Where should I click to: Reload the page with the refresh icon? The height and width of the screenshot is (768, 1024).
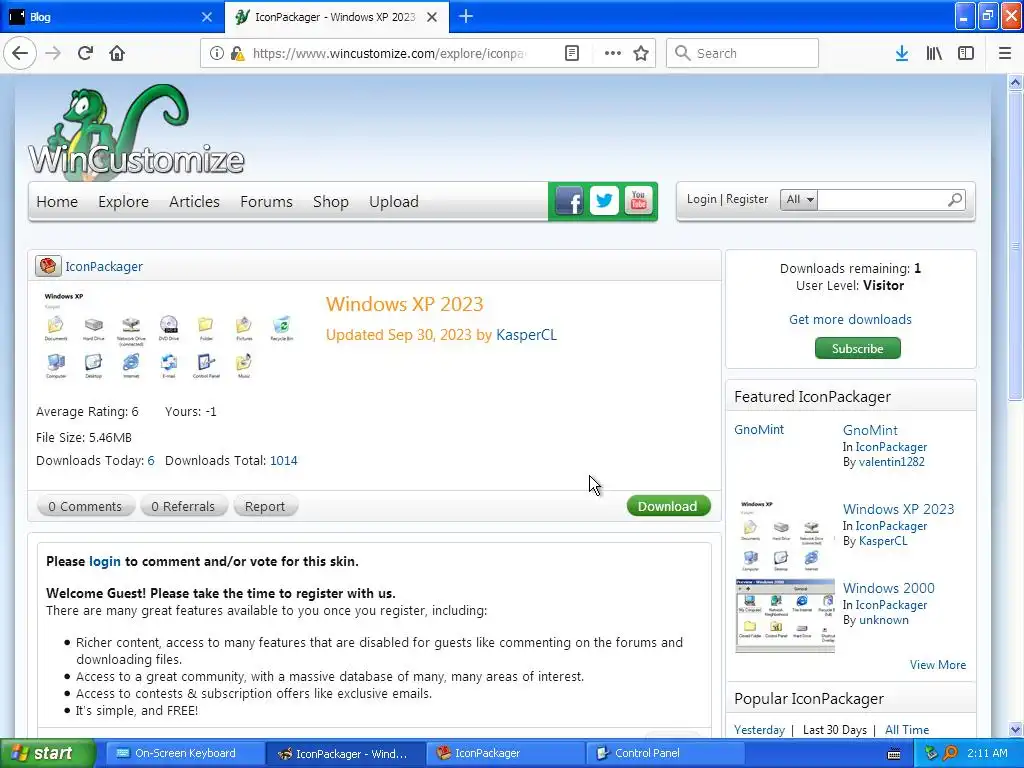[x=85, y=53]
